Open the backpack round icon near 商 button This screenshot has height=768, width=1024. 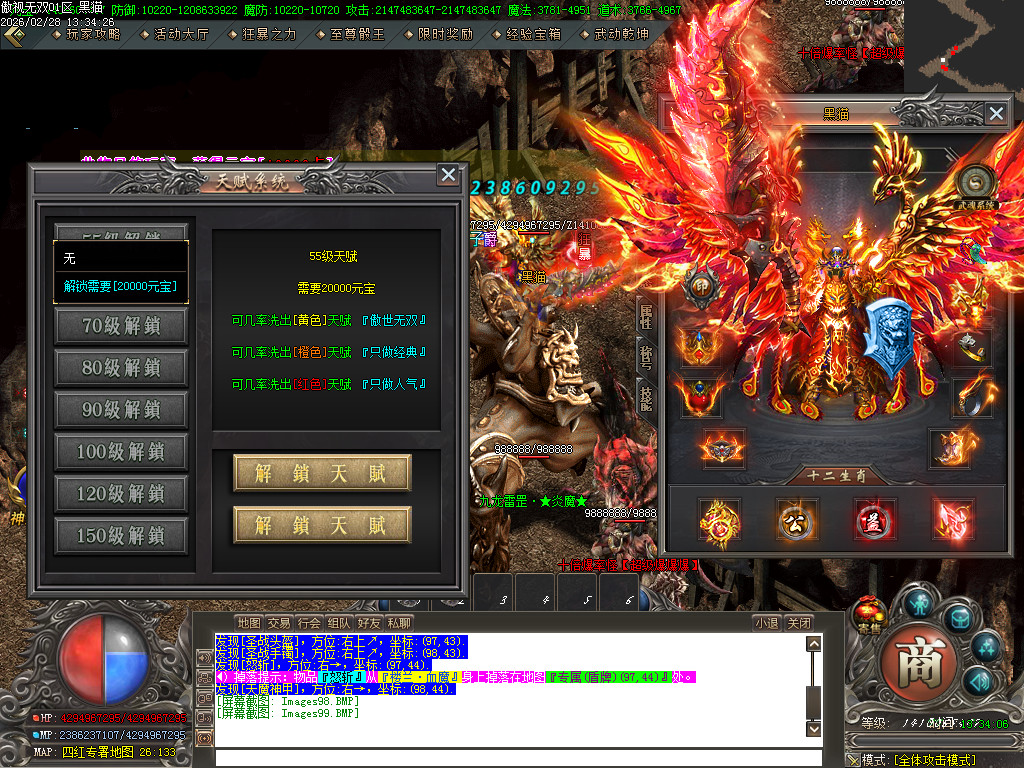coord(958,620)
